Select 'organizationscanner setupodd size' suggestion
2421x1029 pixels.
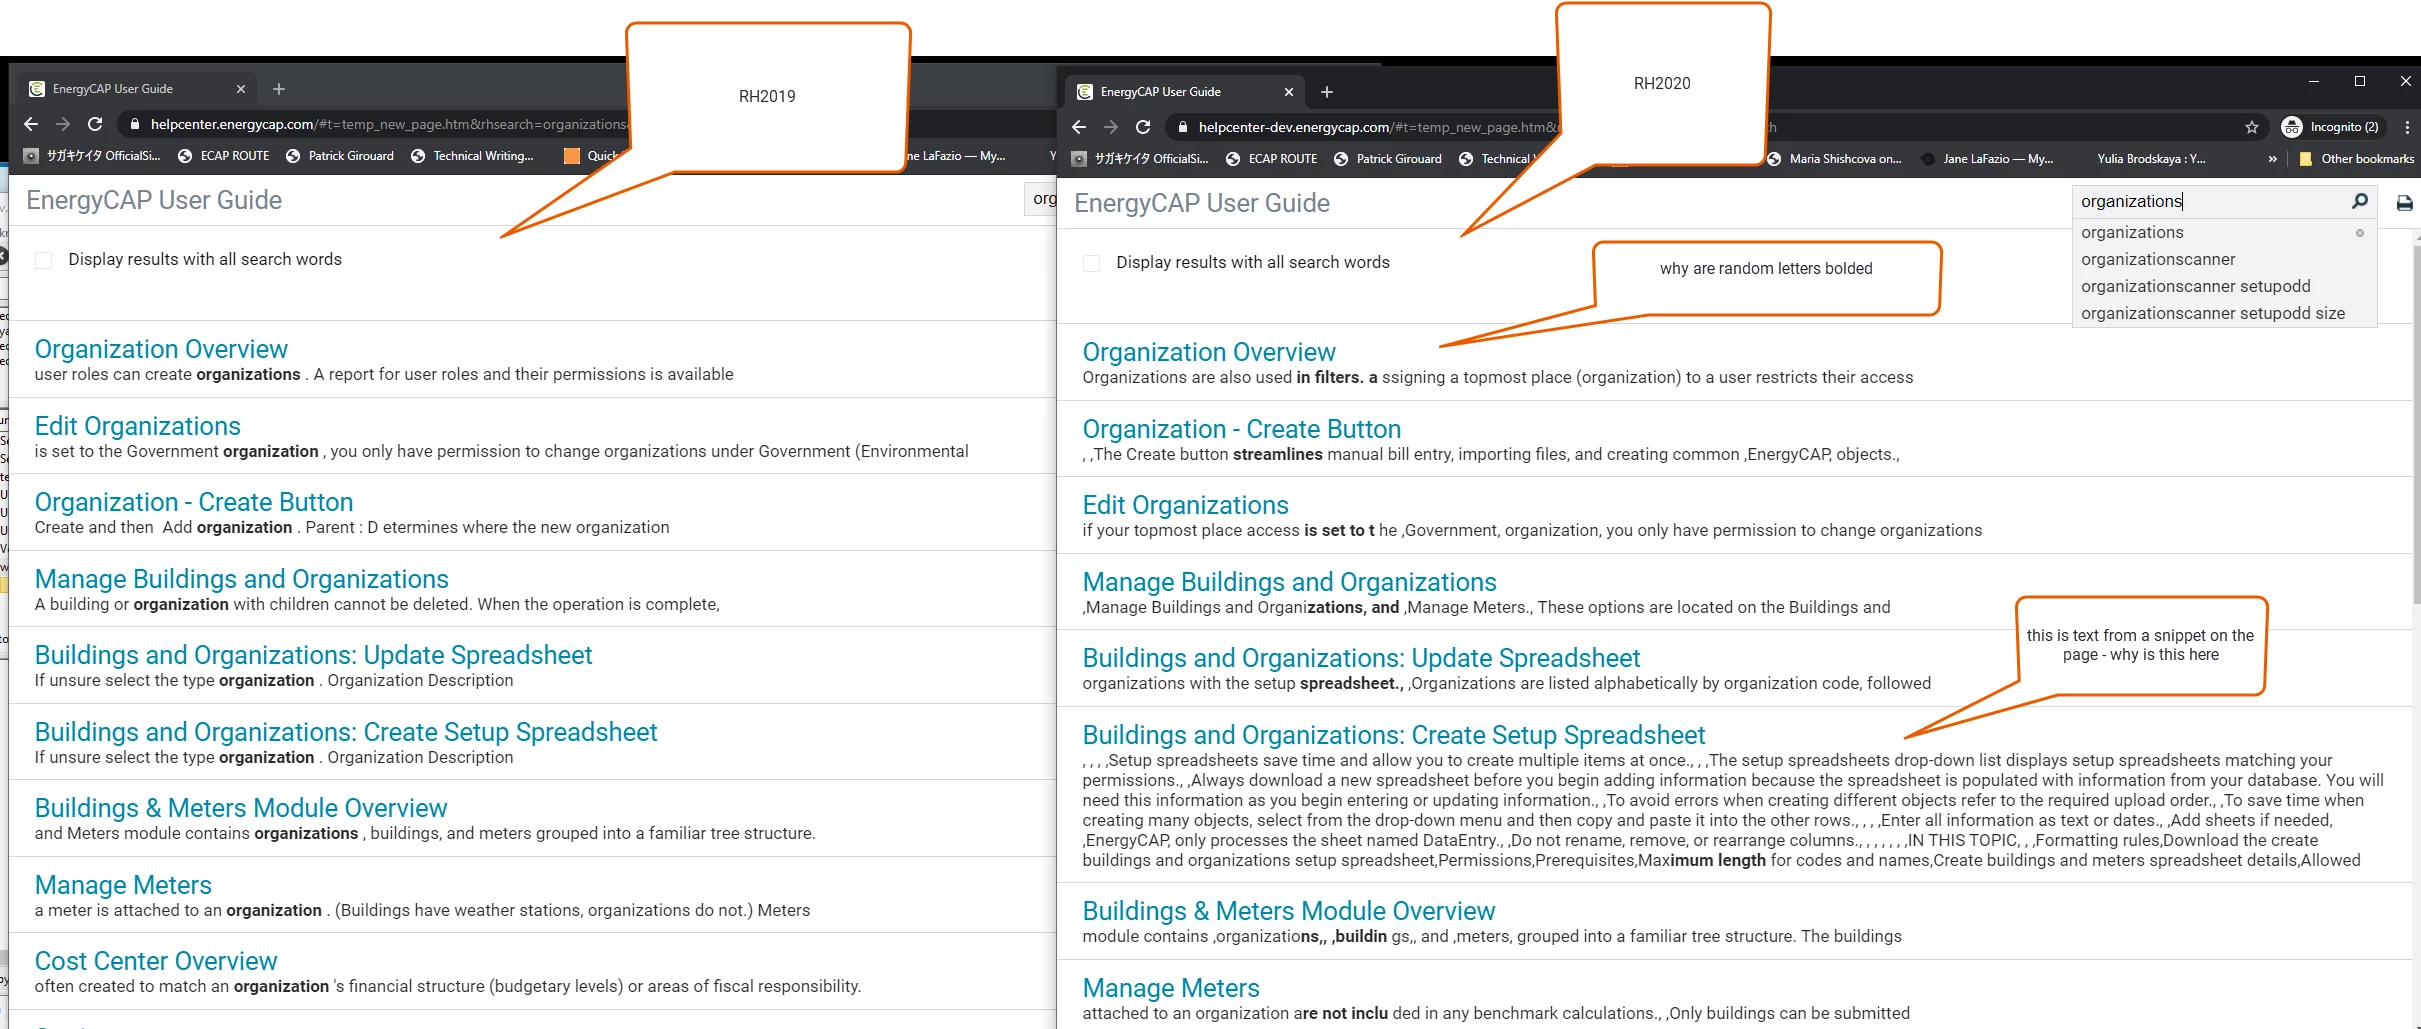pyautogui.click(x=2213, y=314)
